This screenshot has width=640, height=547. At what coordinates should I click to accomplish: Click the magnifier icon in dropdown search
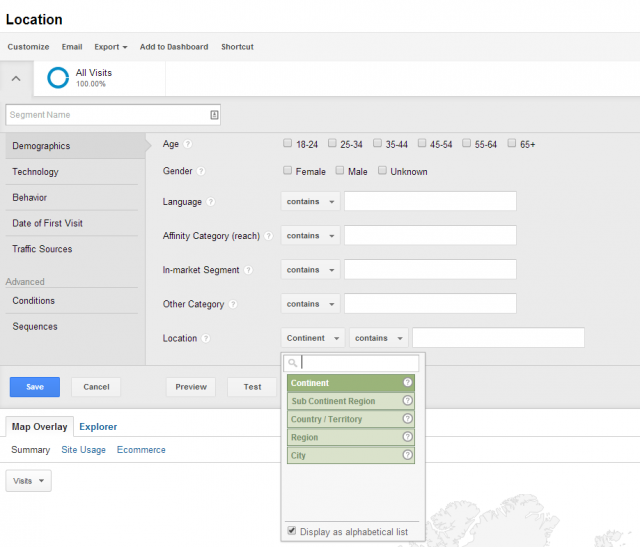click(x=293, y=362)
